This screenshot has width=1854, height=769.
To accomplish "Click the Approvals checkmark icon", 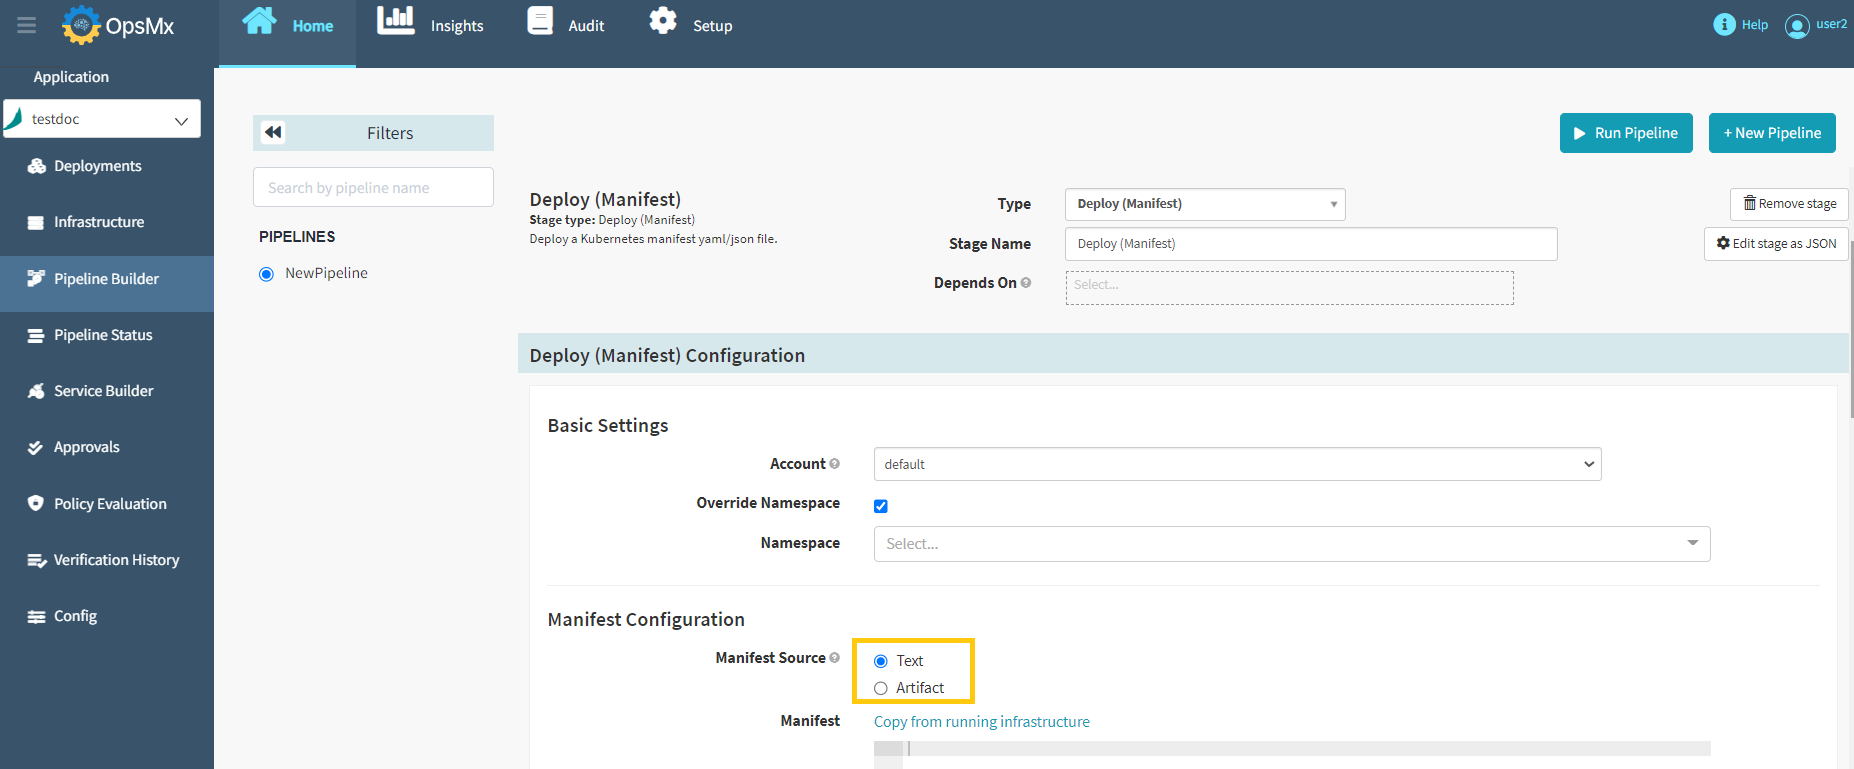I will (36, 447).
